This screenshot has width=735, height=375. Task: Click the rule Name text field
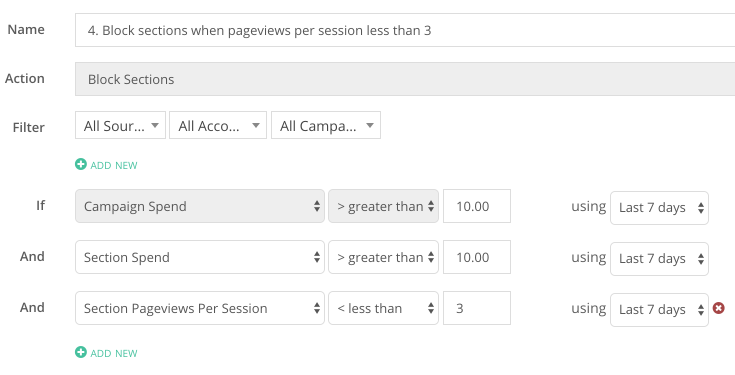point(405,30)
